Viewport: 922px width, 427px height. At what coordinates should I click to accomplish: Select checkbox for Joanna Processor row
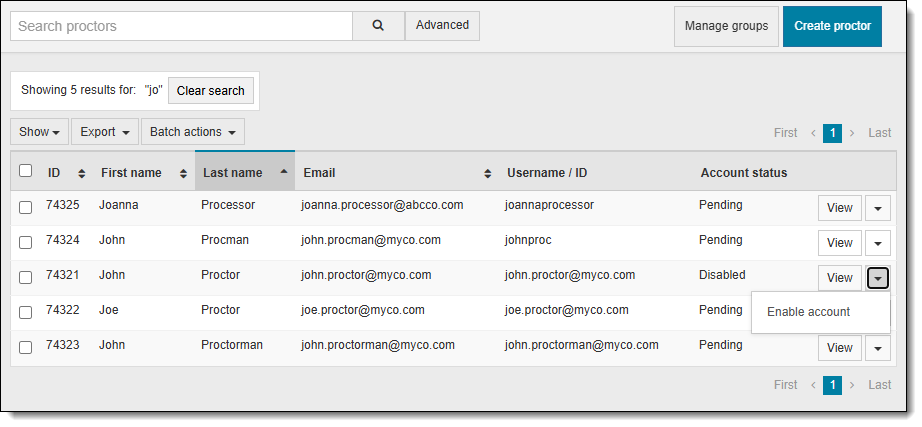tap(26, 207)
